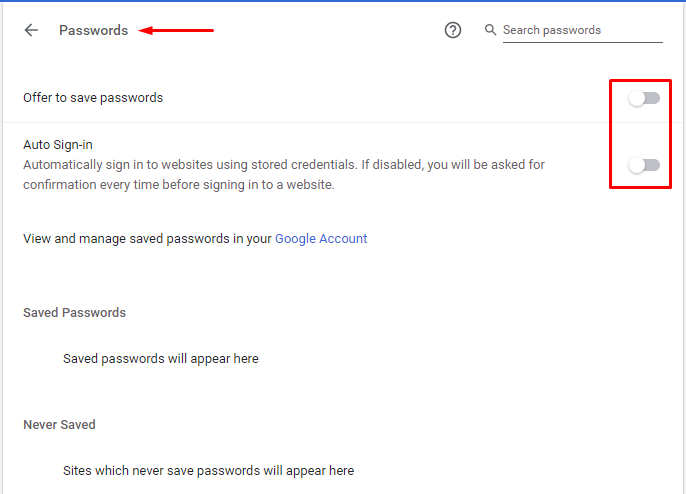The image size is (686, 494).
Task: Click the Sites which never save passwords text
Action: (x=208, y=470)
